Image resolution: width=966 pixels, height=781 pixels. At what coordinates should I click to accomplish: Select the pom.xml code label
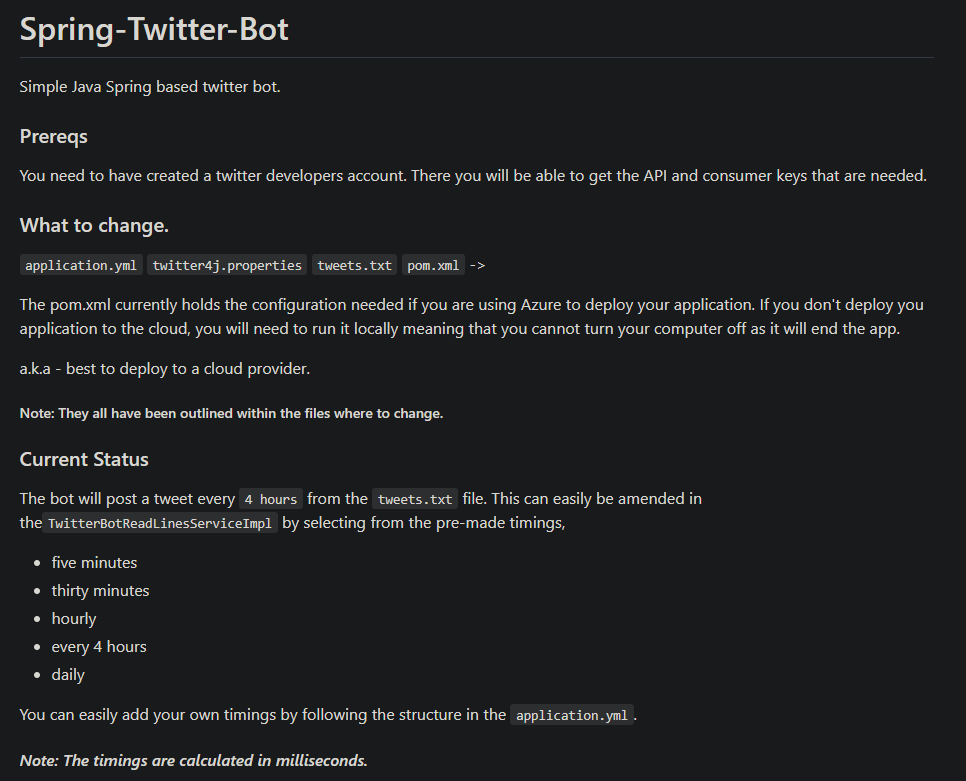point(433,265)
